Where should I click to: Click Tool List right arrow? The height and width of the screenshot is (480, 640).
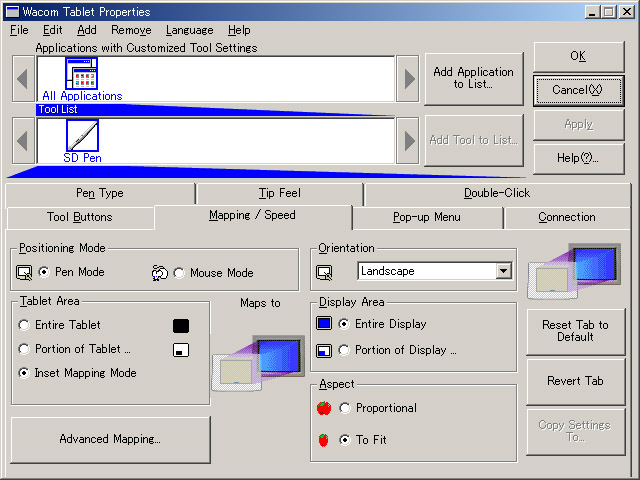(x=408, y=141)
